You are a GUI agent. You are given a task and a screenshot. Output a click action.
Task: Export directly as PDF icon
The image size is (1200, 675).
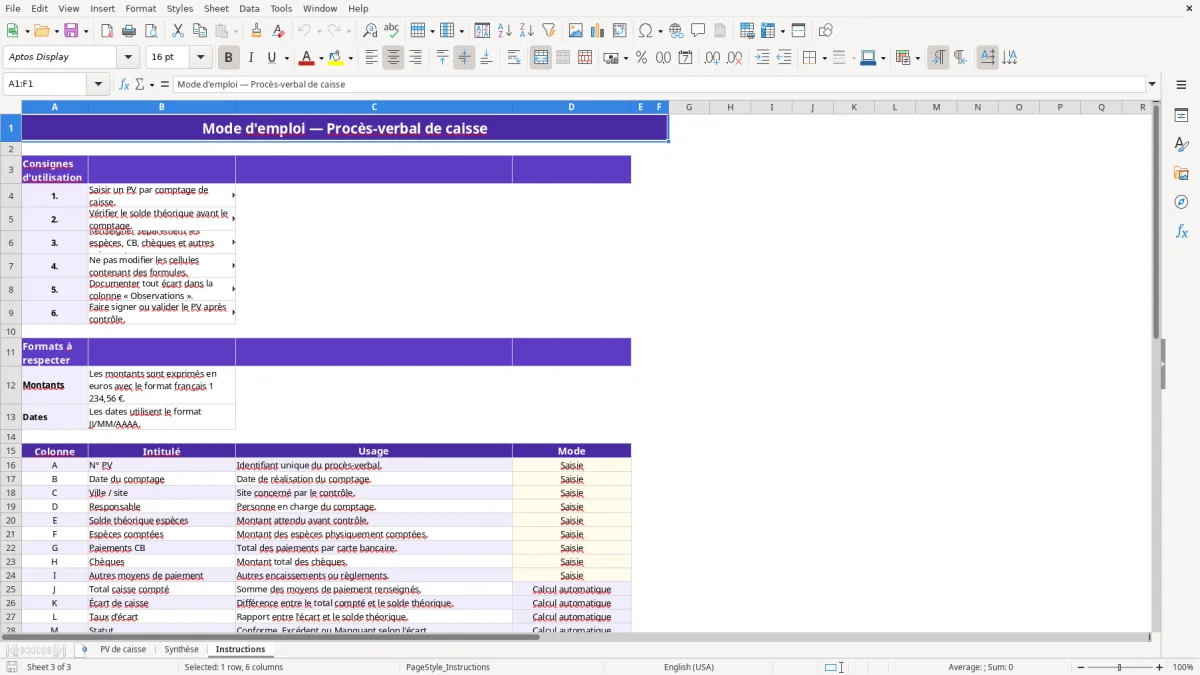coord(107,31)
